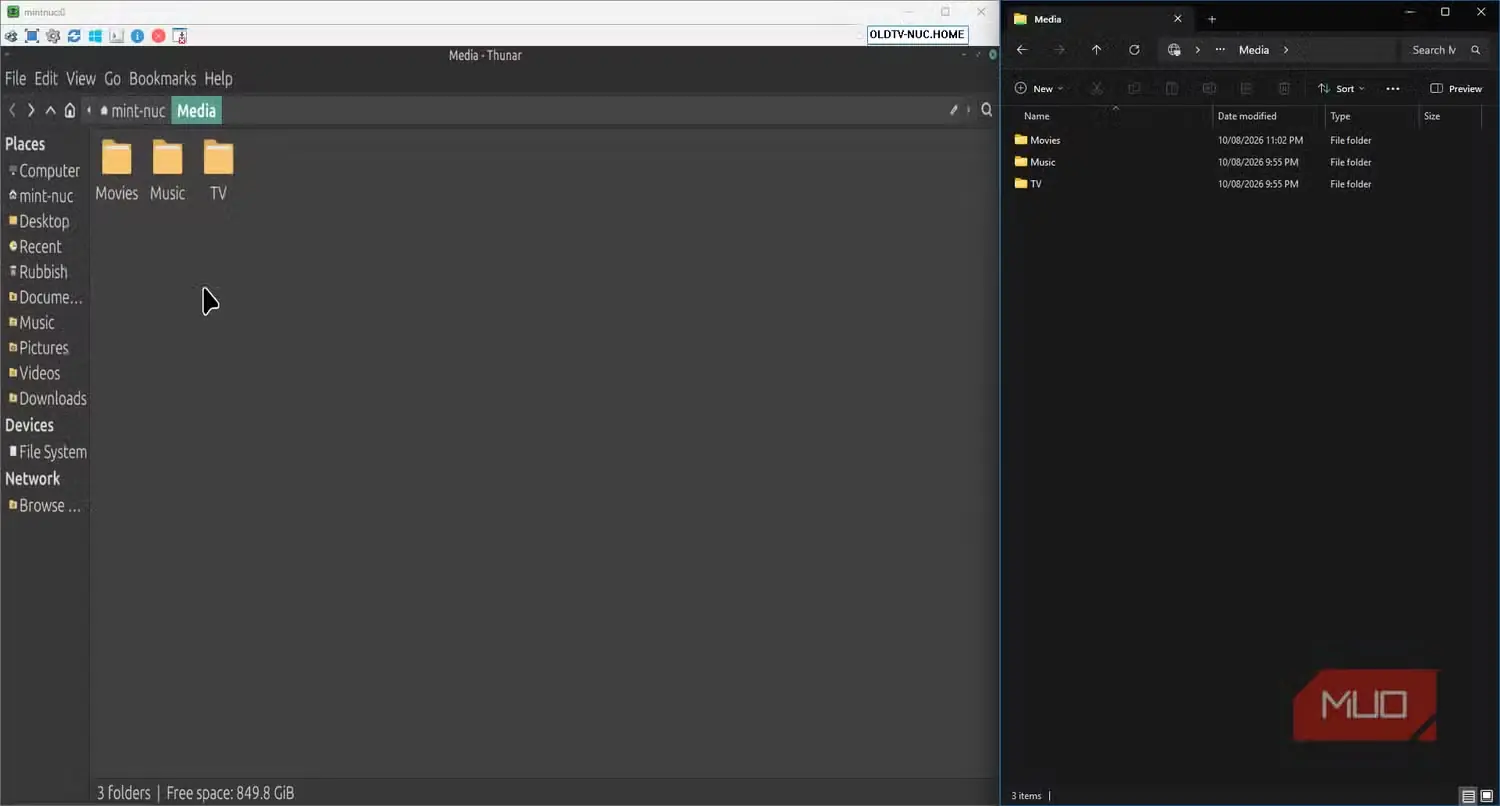This screenshot has height=806, width=1500.
Task: Select the Media tab in Windows Explorer
Action: (x=1097, y=19)
